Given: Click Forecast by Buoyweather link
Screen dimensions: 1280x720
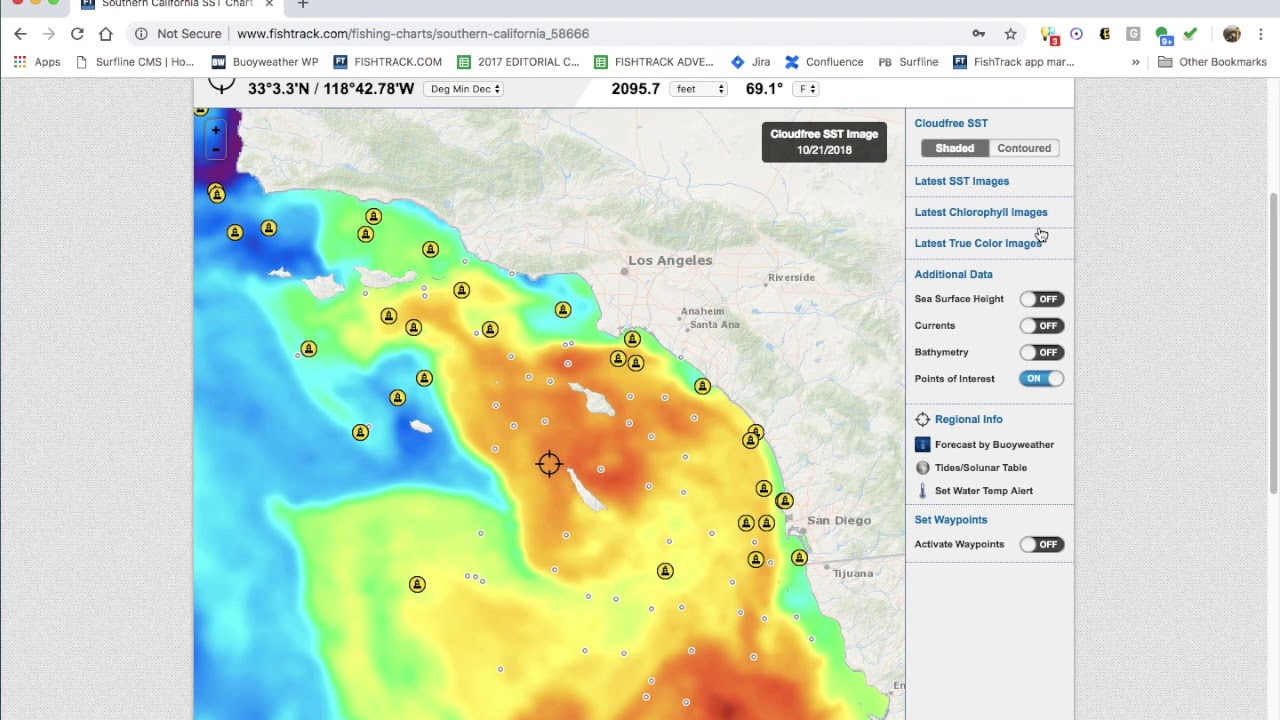Looking at the screenshot, I should pyautogui.click(x=994, y=445).
